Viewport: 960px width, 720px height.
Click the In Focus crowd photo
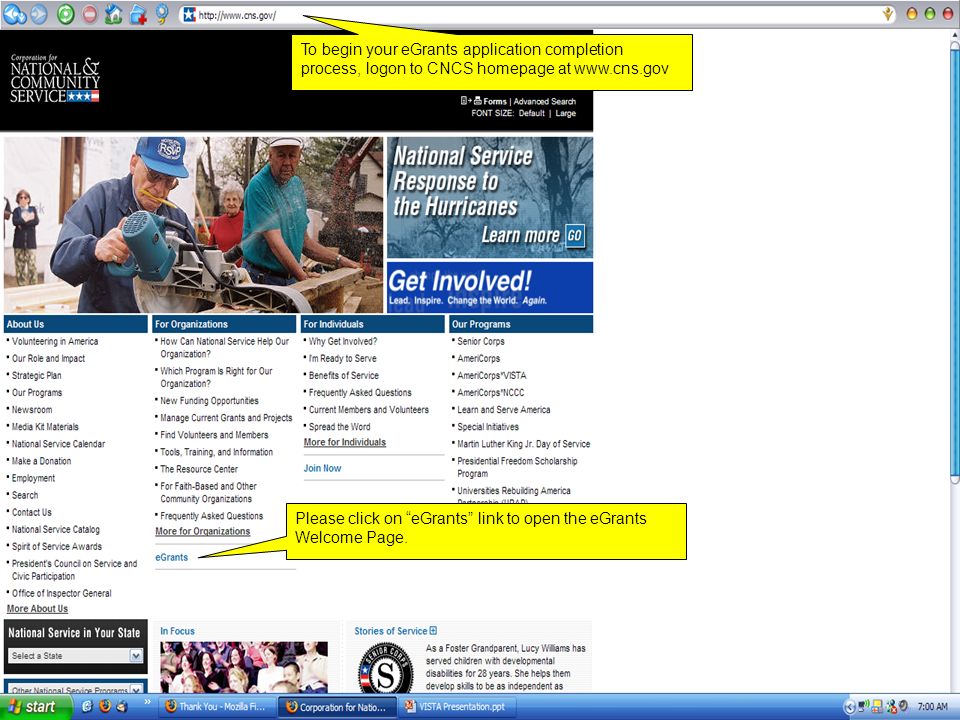click(x=244, y=667)
